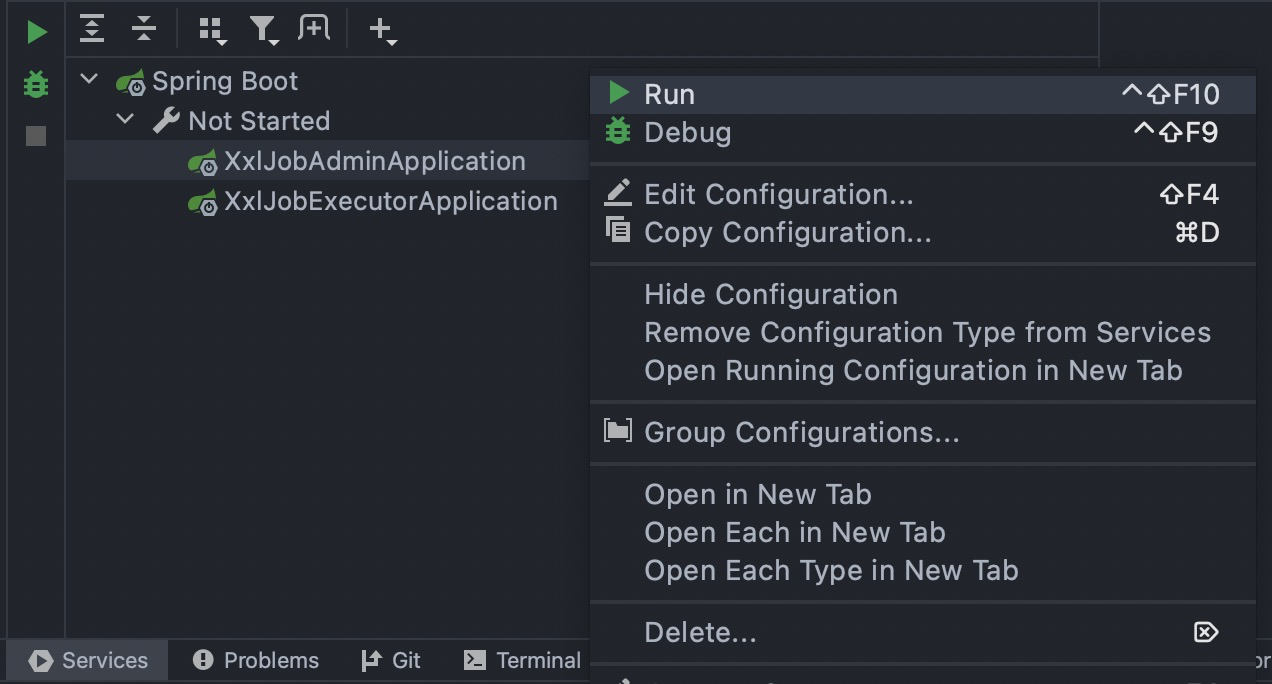Viewport: 1272px width, 684px height.
Task: Click the Debug bug icon in left sidebar
Action: point(36,84)
